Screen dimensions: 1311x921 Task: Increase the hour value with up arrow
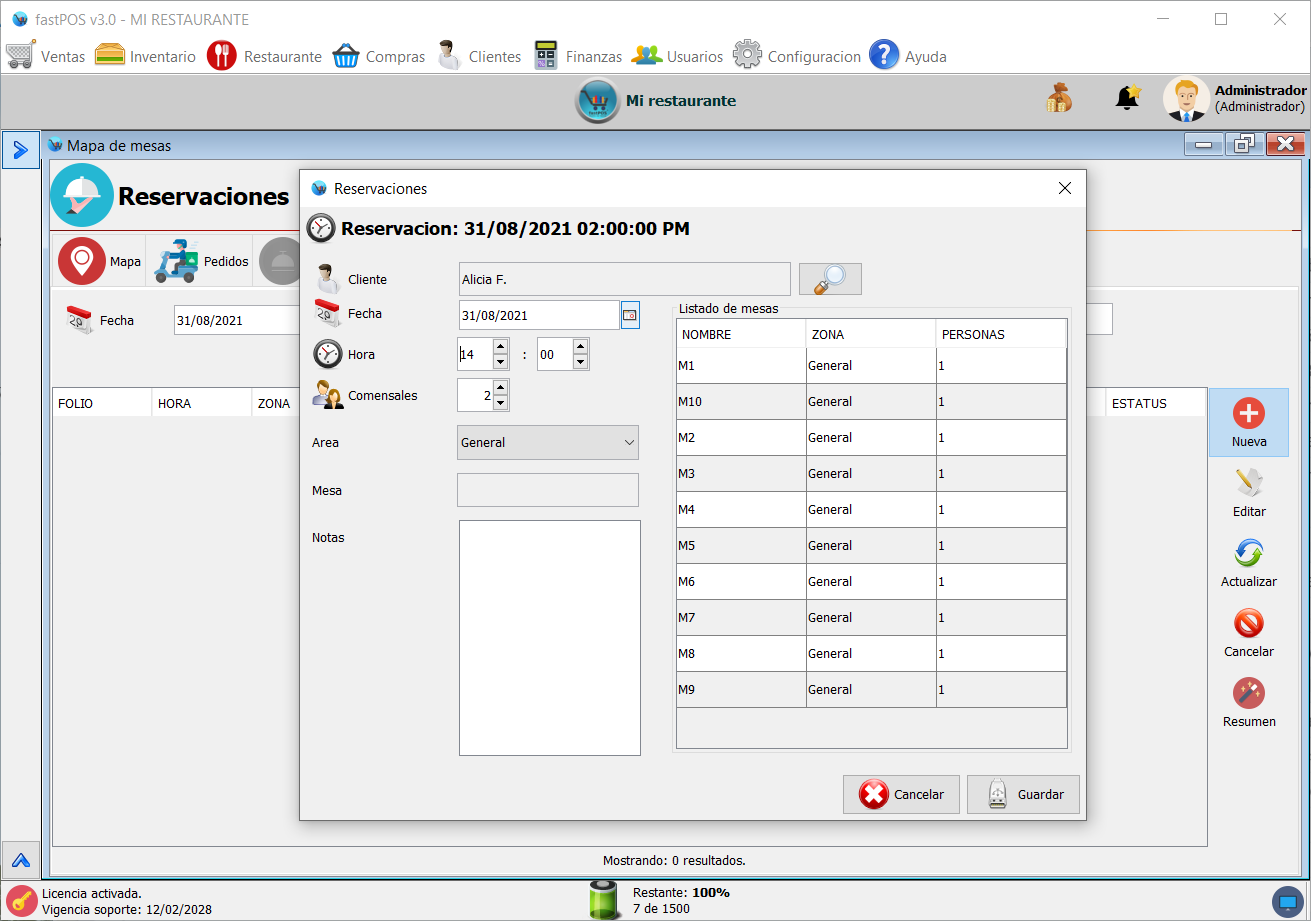coord(501,347)
